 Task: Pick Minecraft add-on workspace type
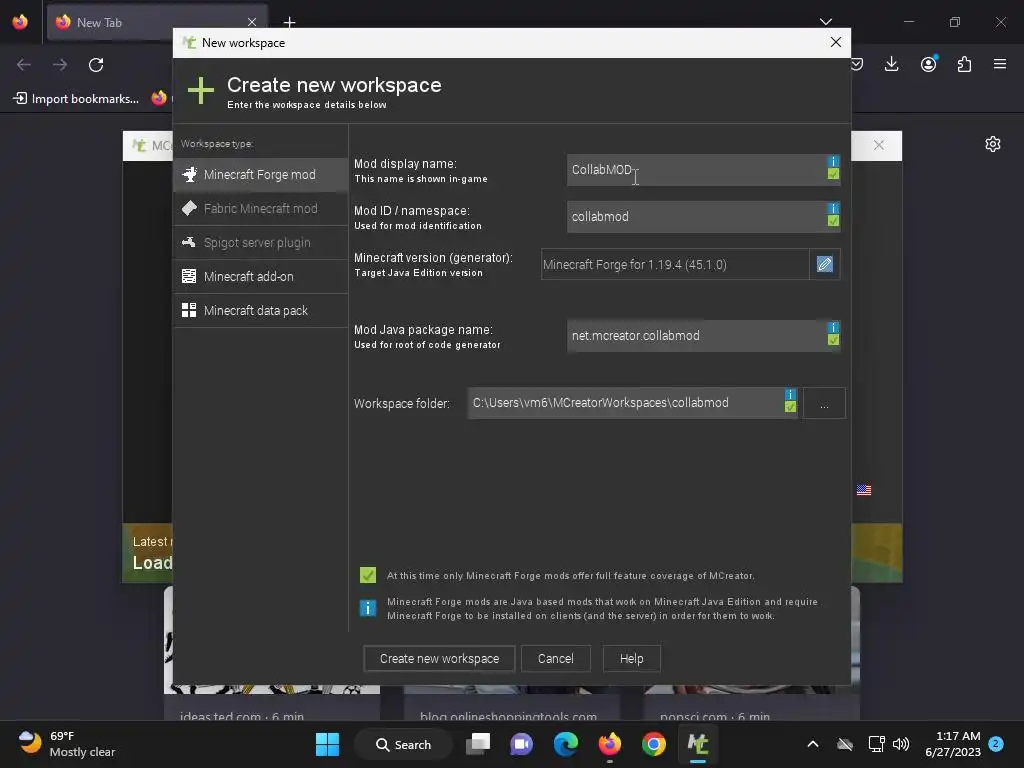click(261, 276)
